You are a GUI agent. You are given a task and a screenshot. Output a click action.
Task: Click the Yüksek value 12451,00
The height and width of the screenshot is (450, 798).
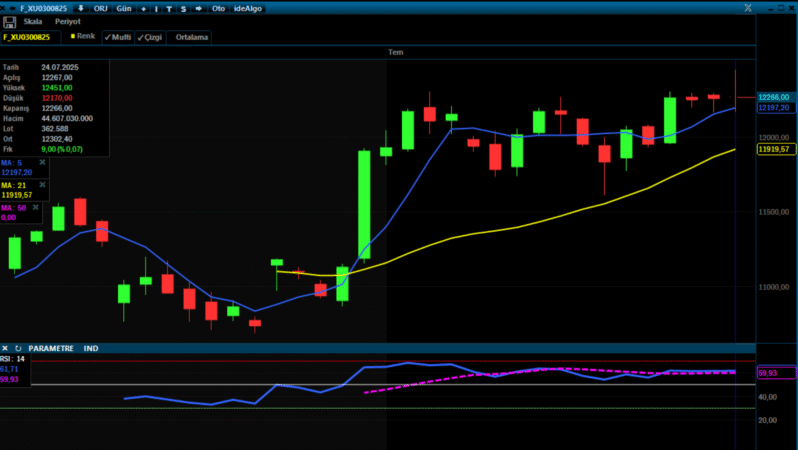tap(57, 88)
